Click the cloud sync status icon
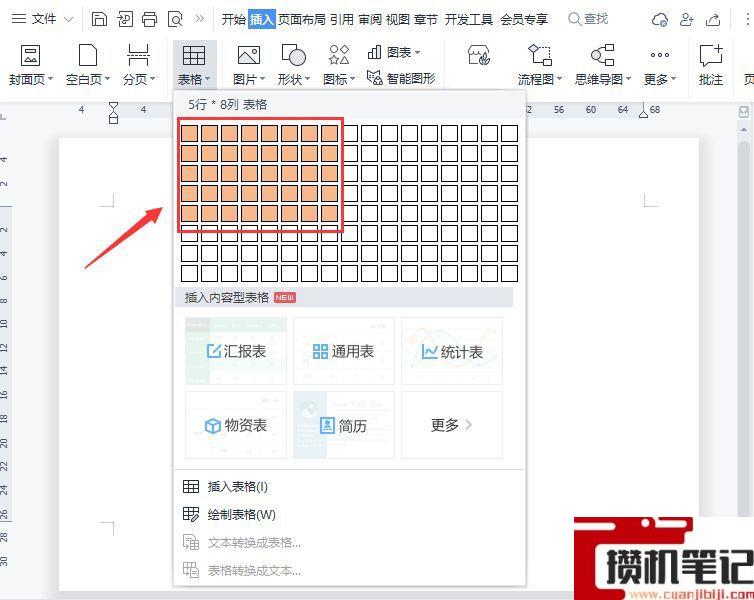This screenshot has height=600, width=754. click(x=659, y=20)
